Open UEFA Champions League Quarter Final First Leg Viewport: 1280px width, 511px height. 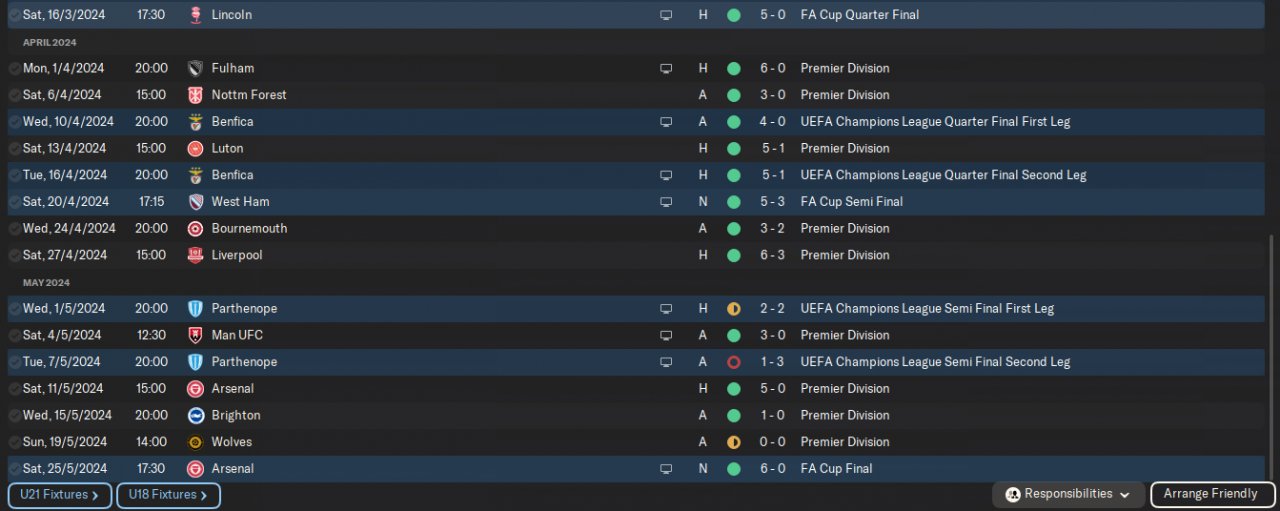pyautogui.click(x=935, y=122)
